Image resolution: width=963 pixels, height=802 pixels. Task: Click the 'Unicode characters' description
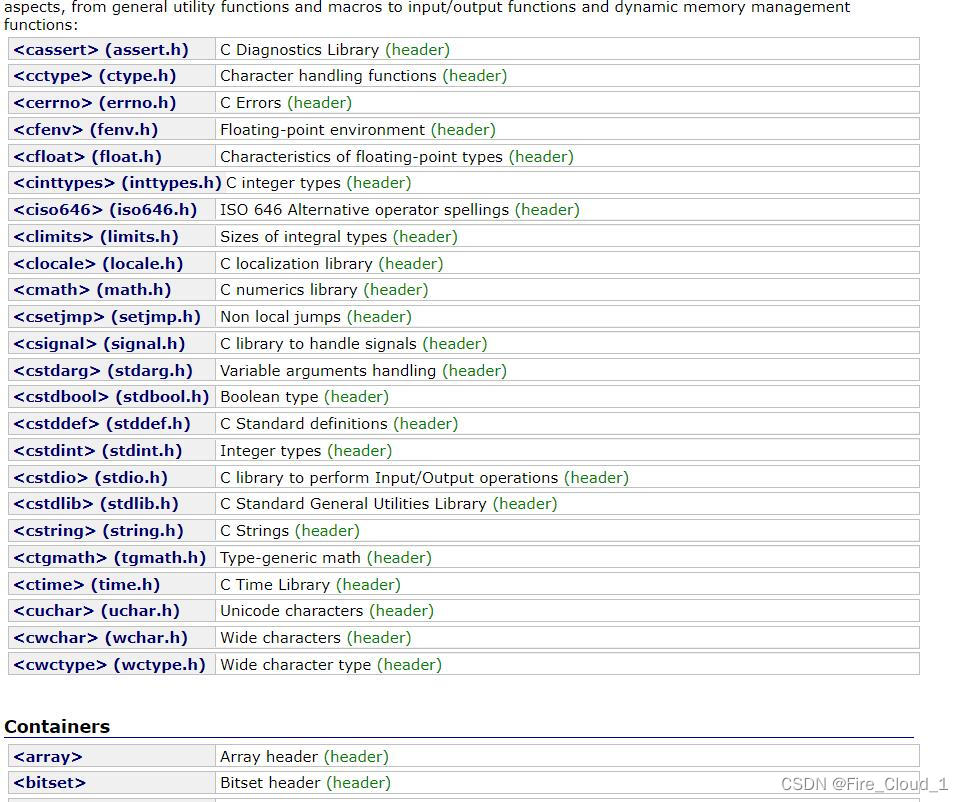coord(292,611)
